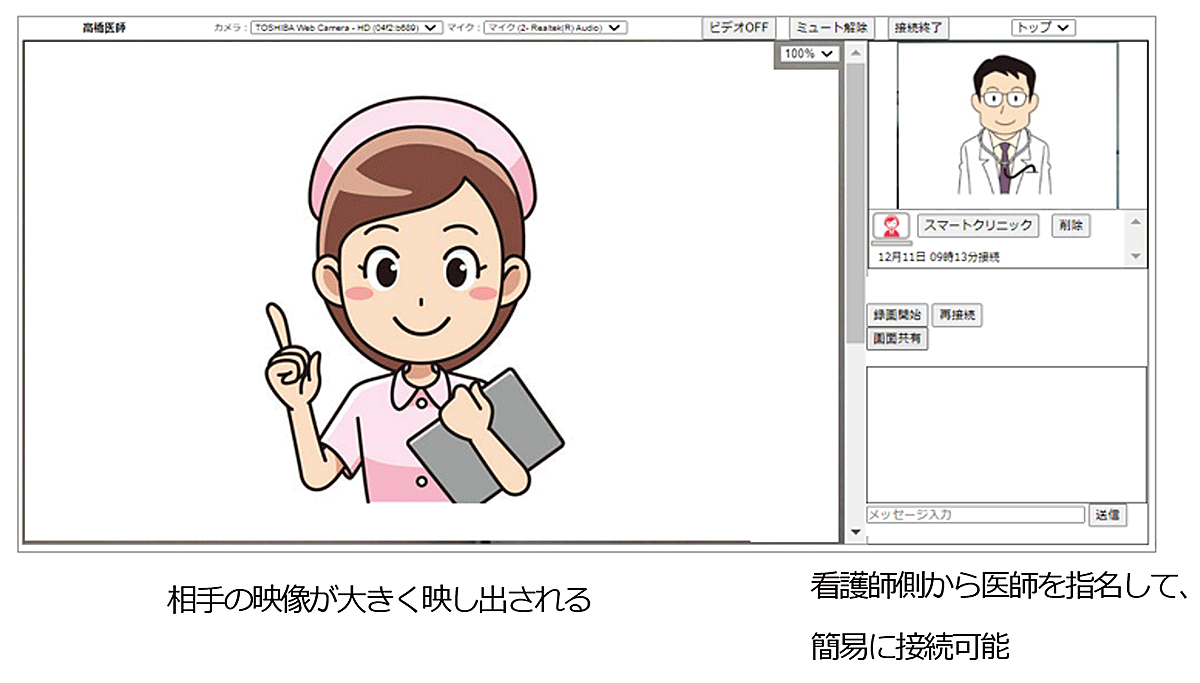This screenshot has width=1200, height=683.
Task: Turn video off with ビデオOFF button
Action: point(739,28)
